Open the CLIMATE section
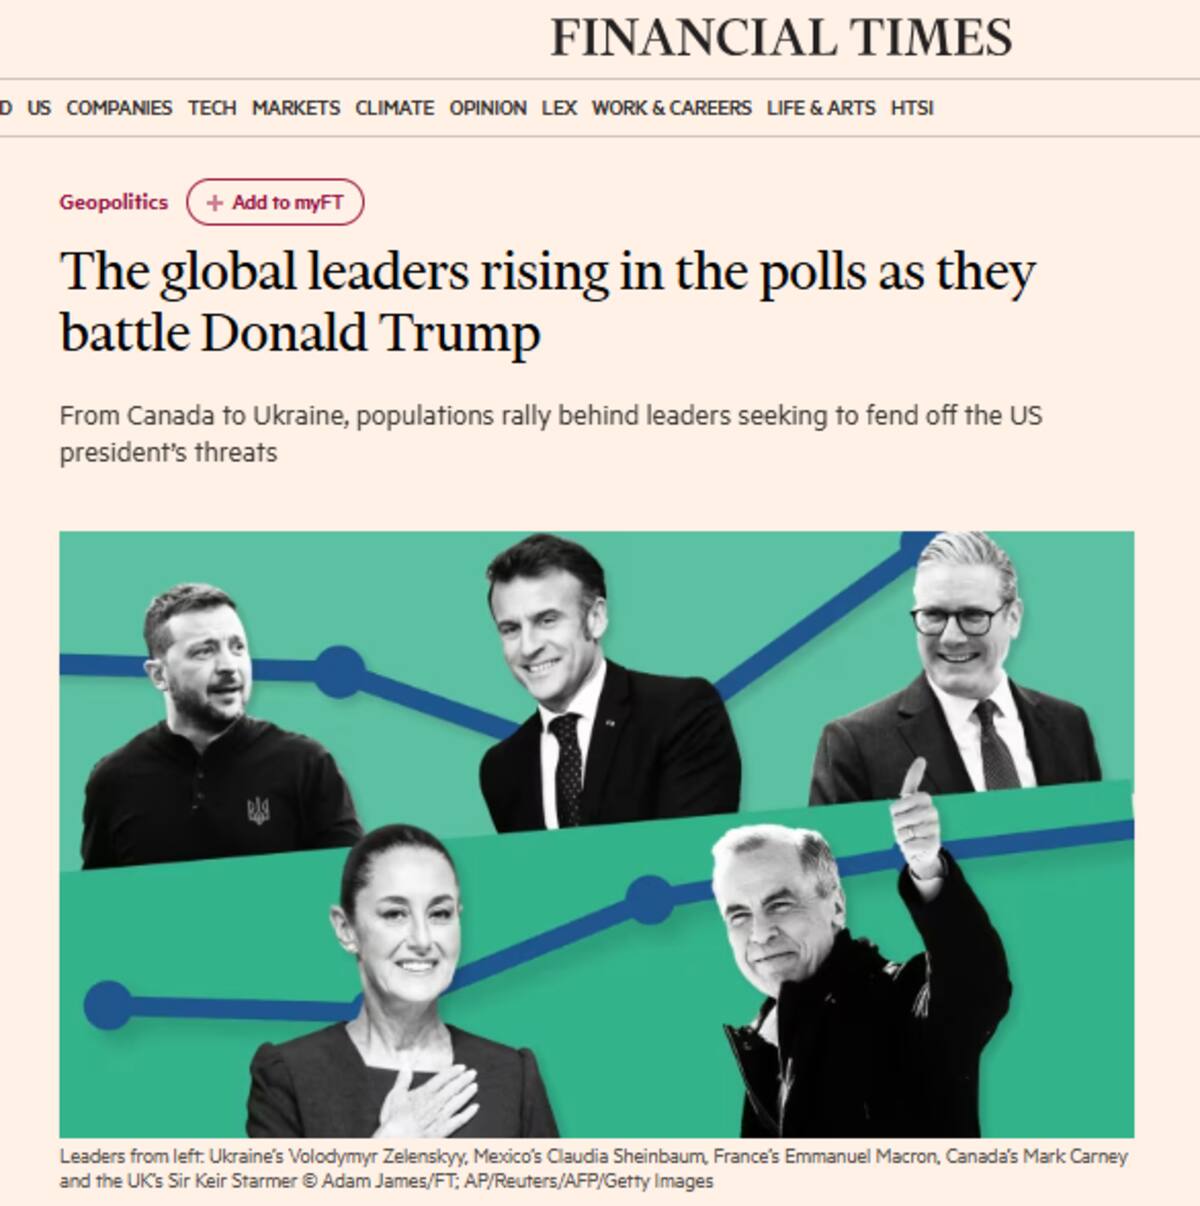This screenshot has width=1200, height=1206. point(394,107)
